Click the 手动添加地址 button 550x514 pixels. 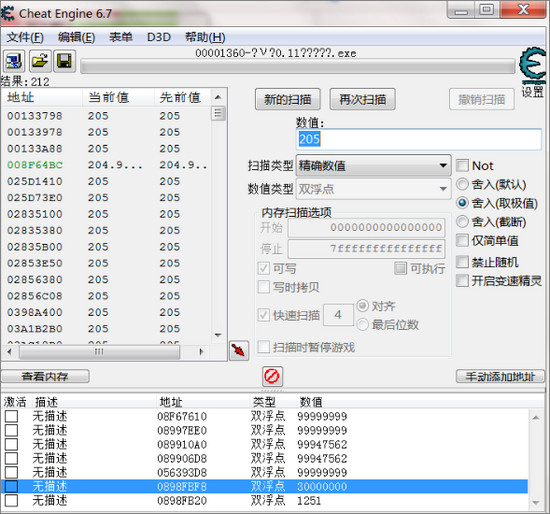(x=500, y=376)
